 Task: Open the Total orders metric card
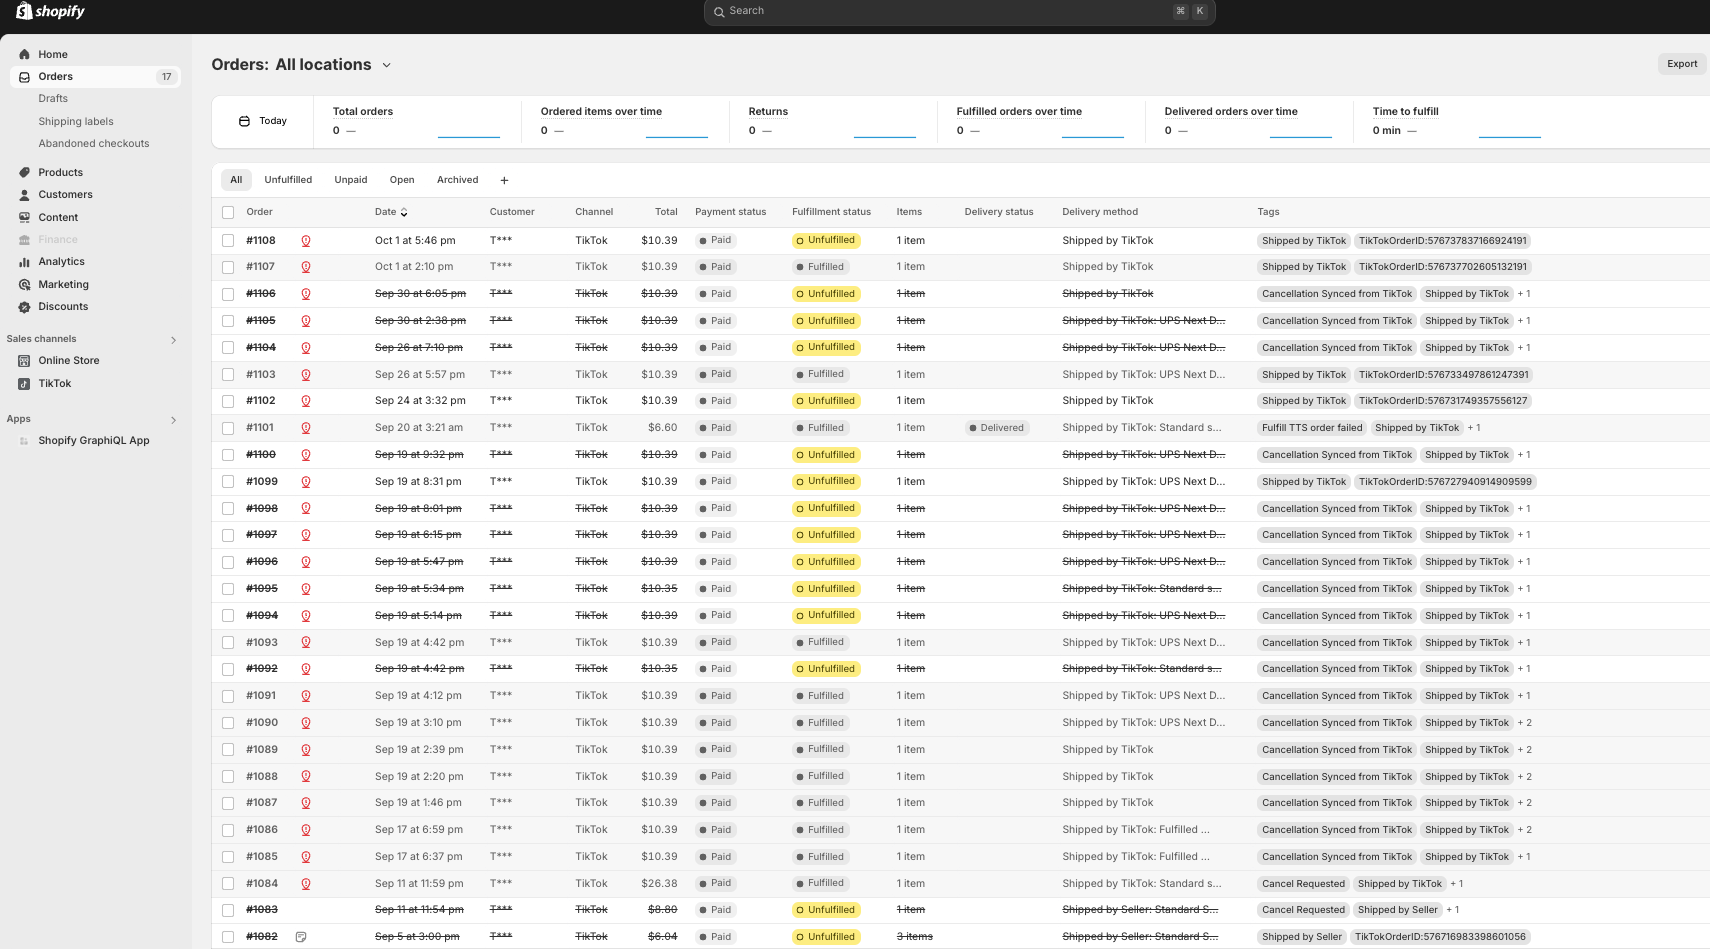[x=417, y=122]
